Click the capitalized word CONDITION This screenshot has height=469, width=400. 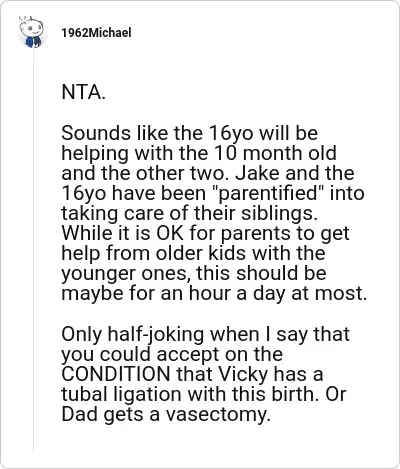click(x=116, y=374)
